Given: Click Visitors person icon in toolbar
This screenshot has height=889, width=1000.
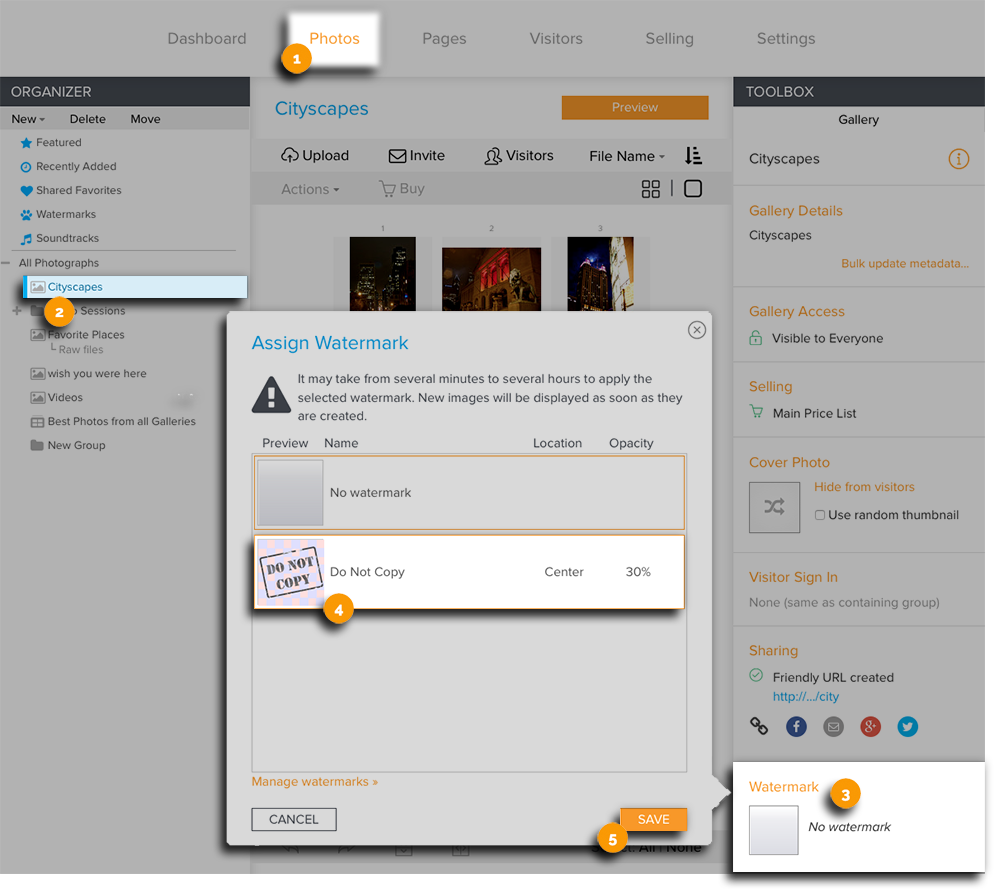Looking at the screenshot, I should (x=493, y=156).
